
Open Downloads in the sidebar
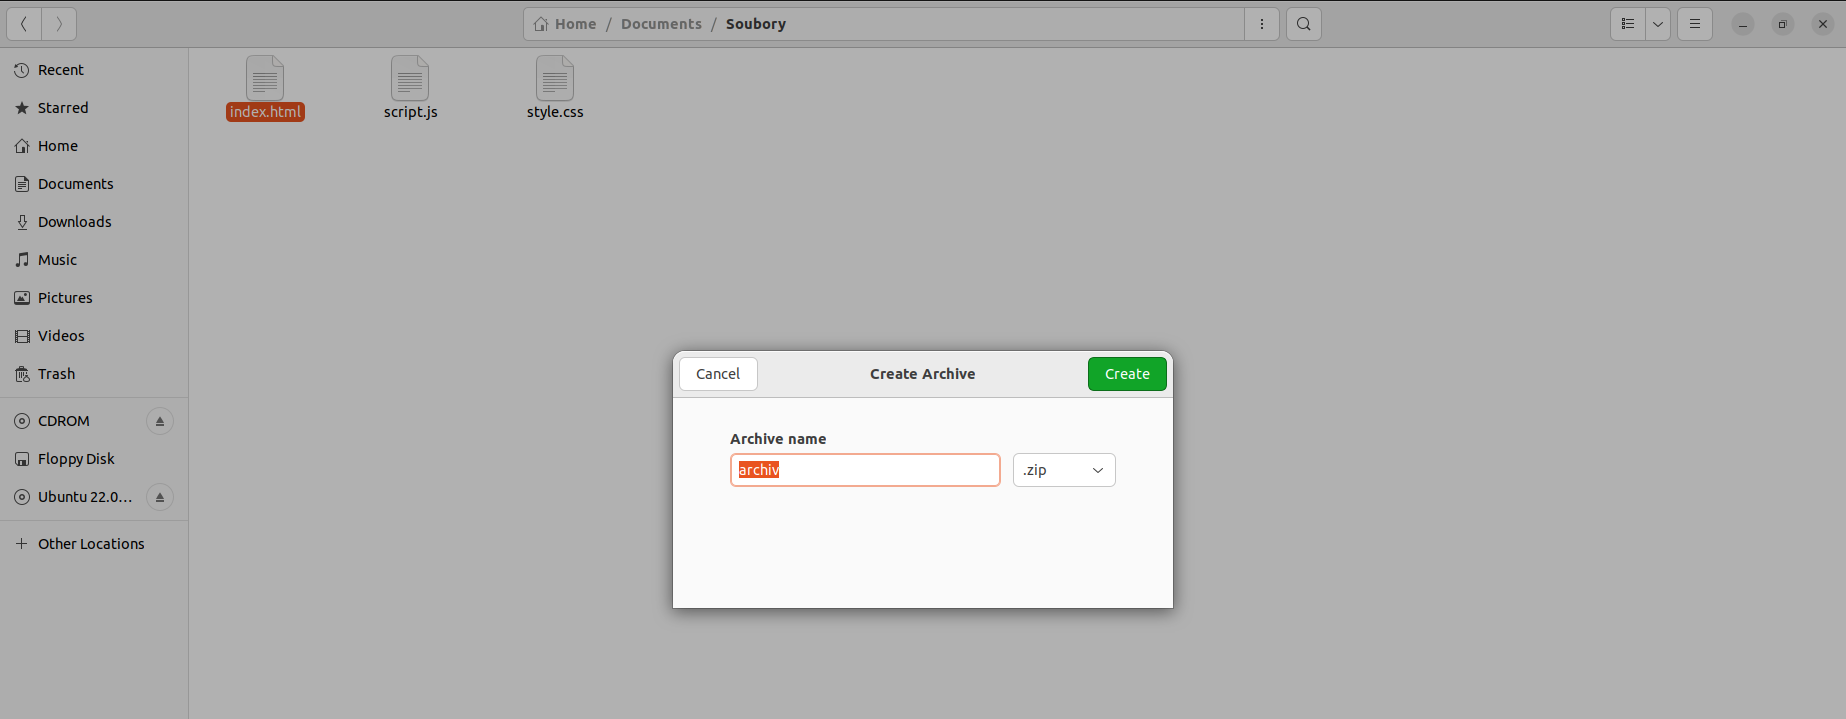coord(94,222)
